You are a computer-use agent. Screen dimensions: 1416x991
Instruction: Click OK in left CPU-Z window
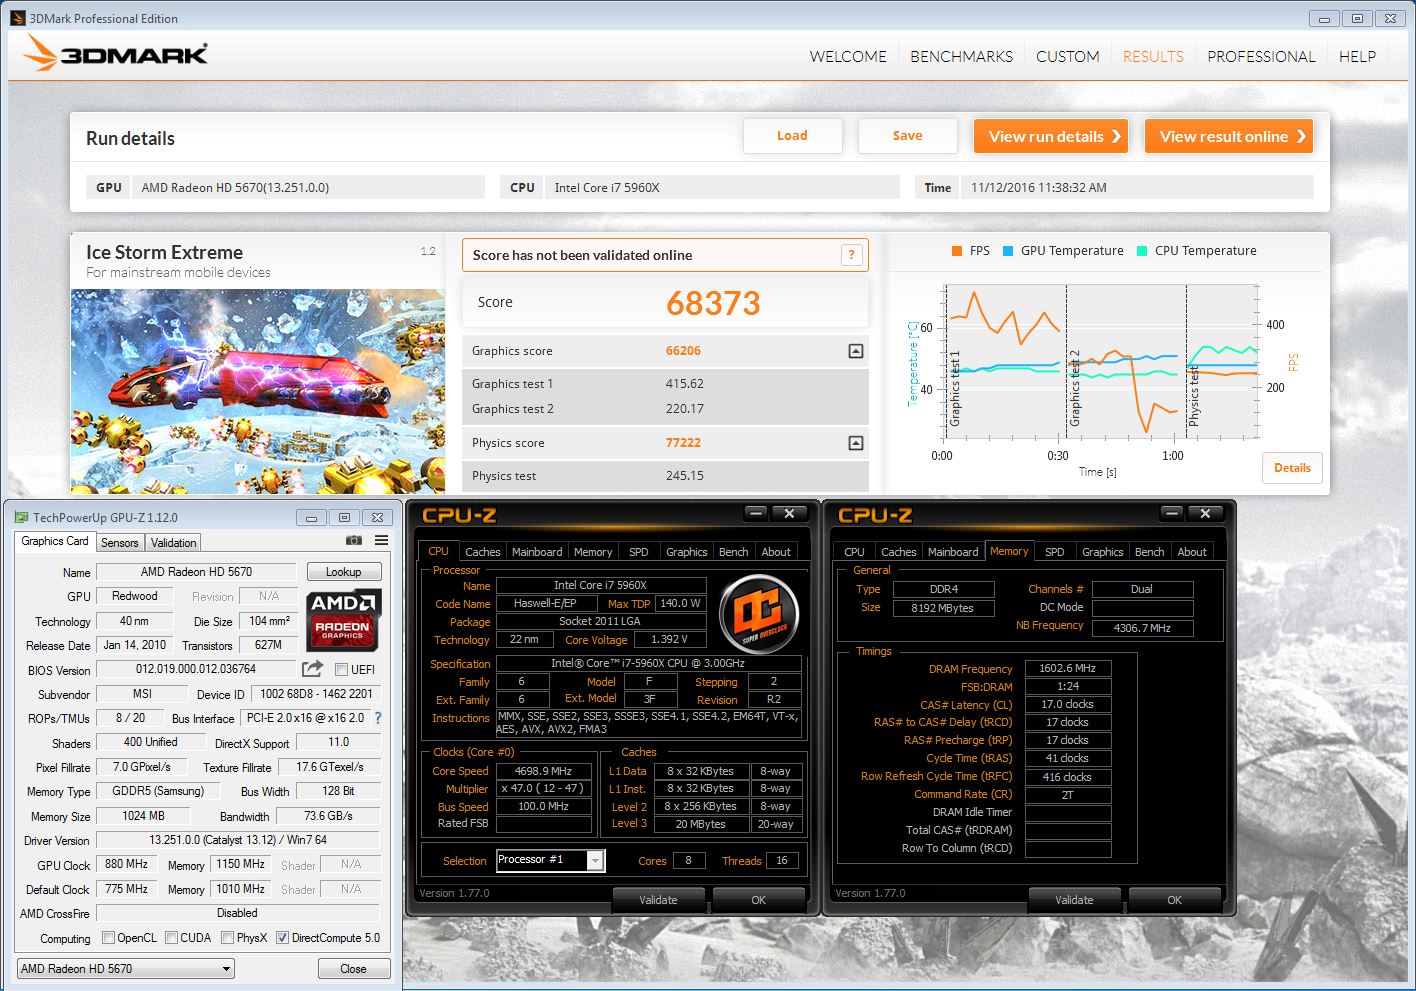pos(759,900)
